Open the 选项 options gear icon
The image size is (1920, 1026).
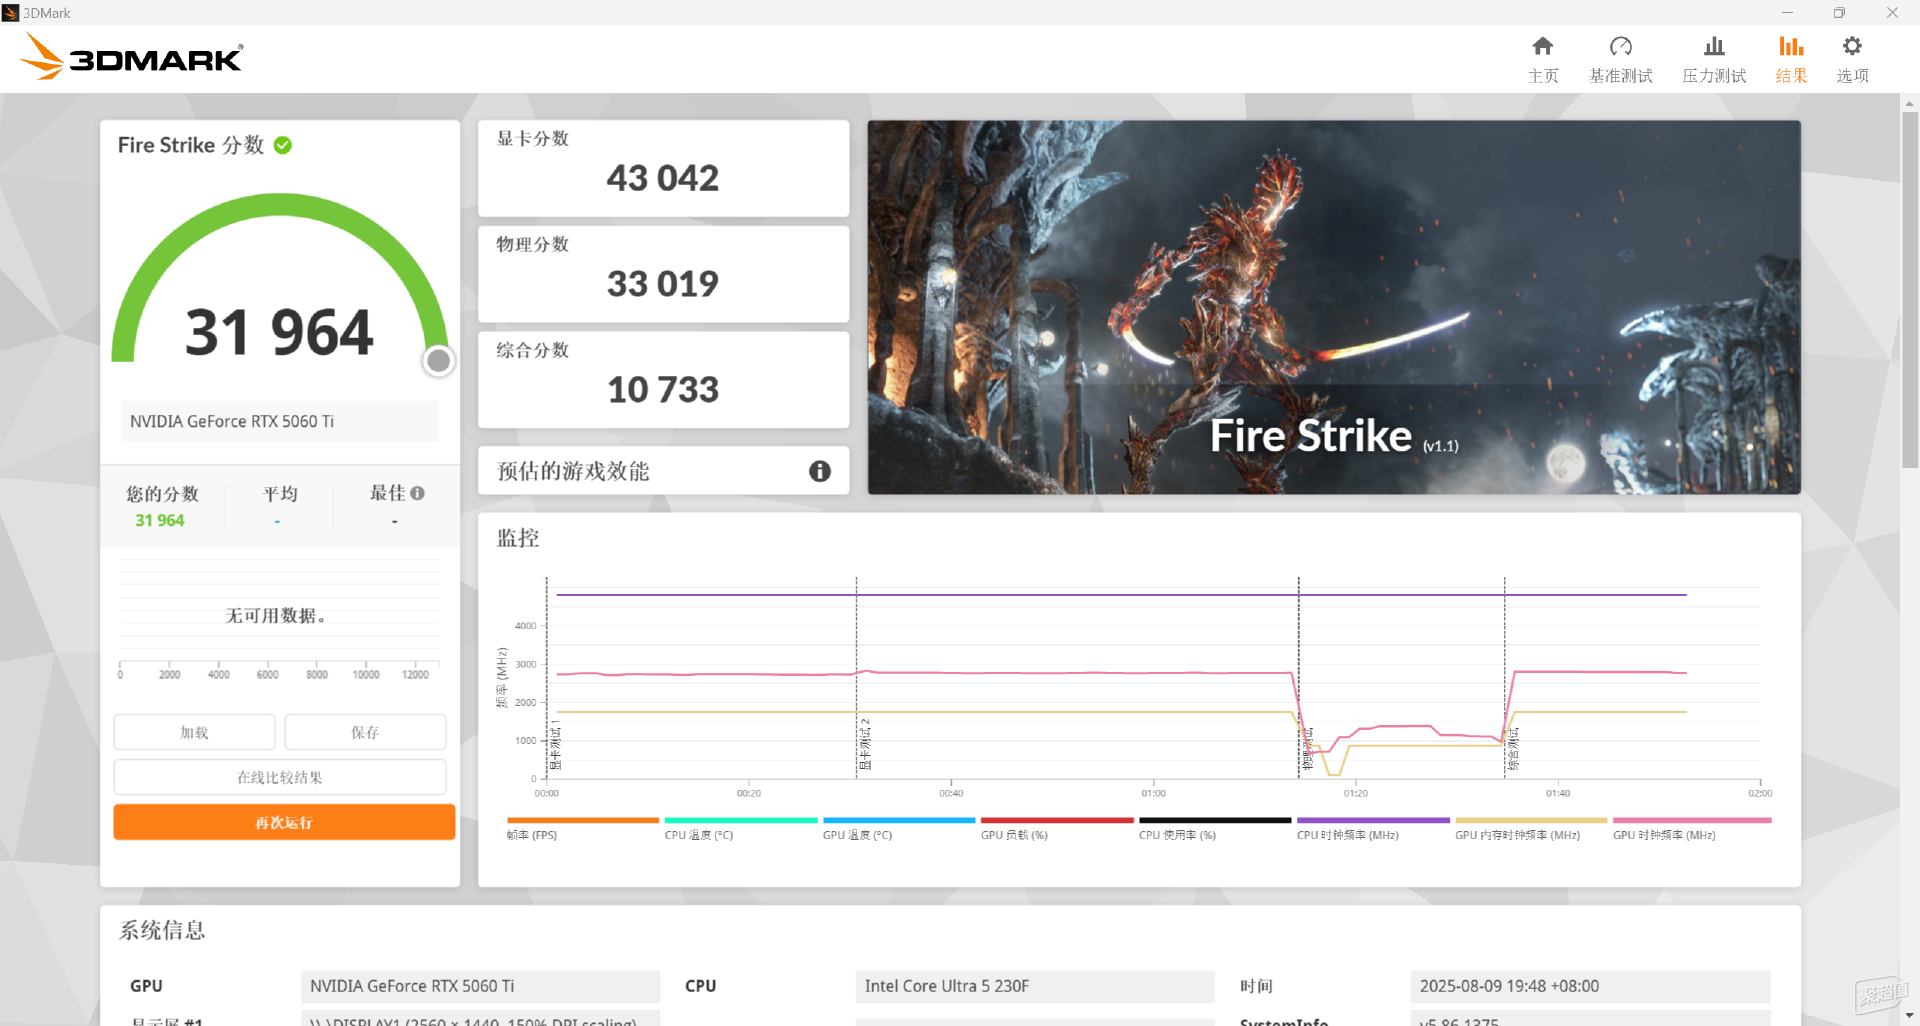(x=1852, y=46)
